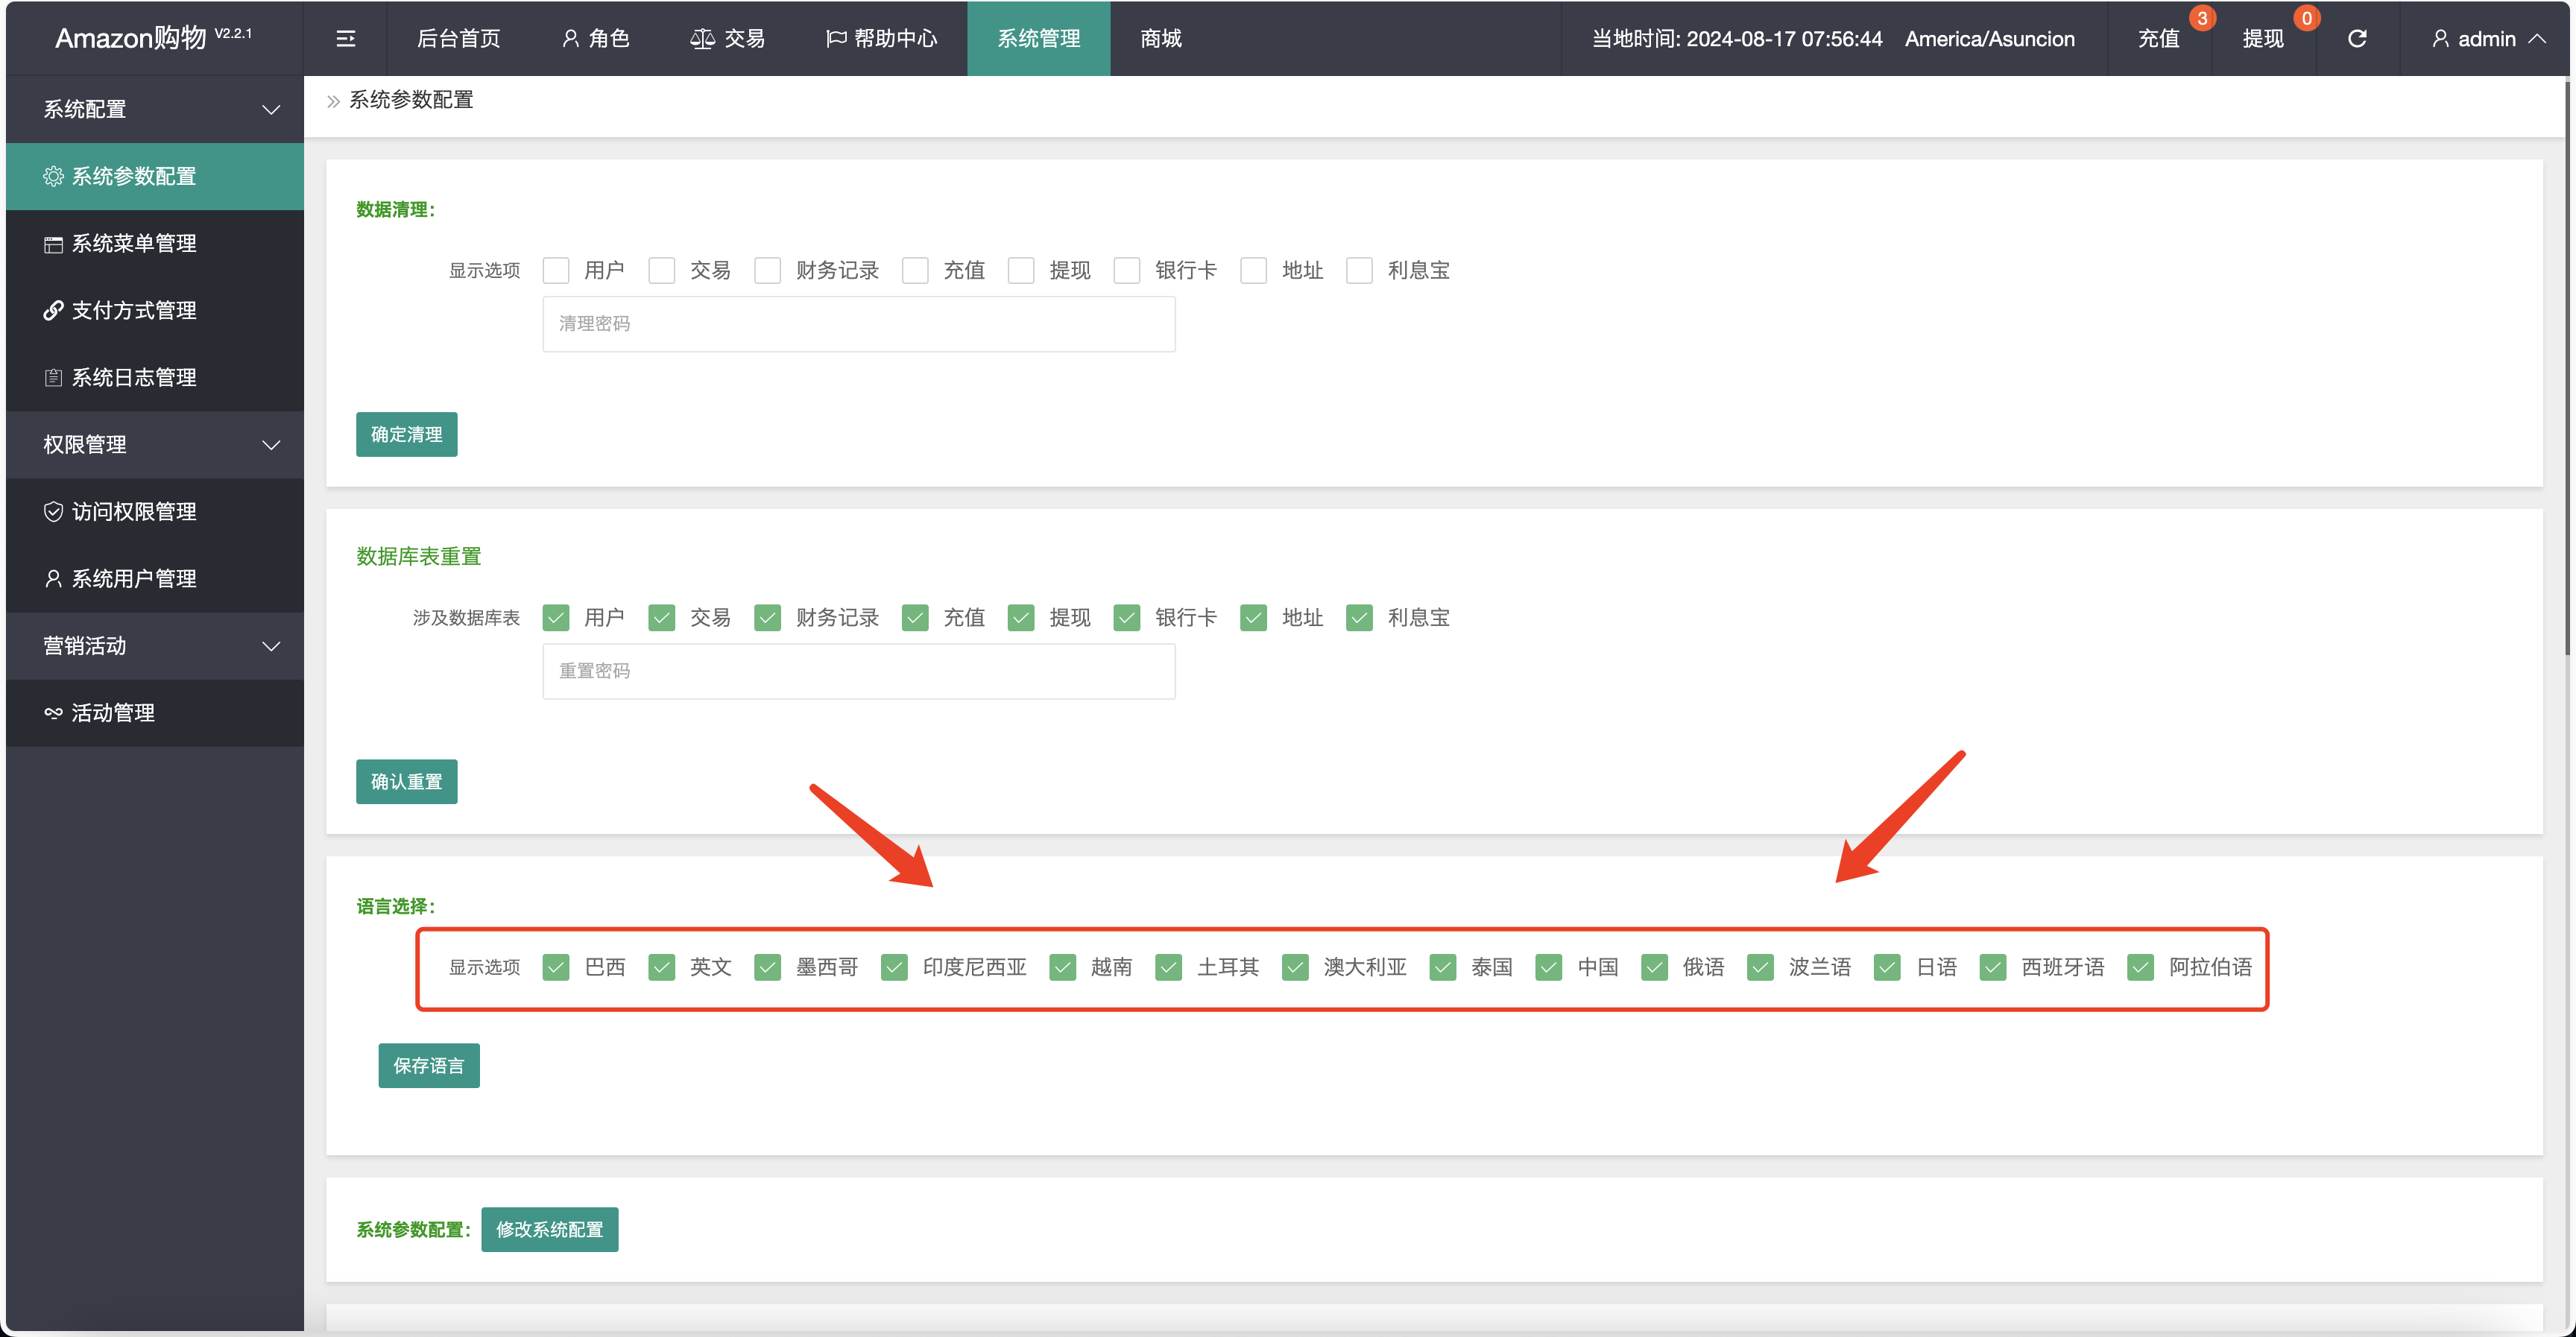Click the 支付方式管理 link icon
Screen dimensions: 2576x1337
pos(53,311)
